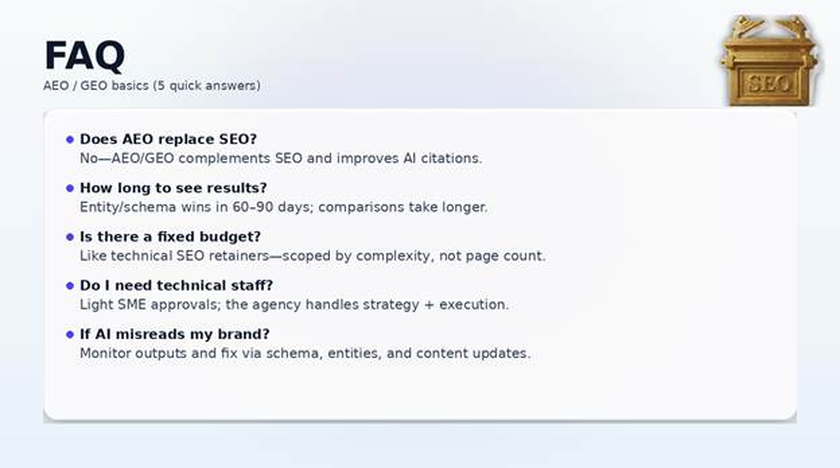Image resolution: width=840 pixels, height=468 pixels.
Task: Click the 'Do I need technical staff?' heading
Action: coord(176,286)
